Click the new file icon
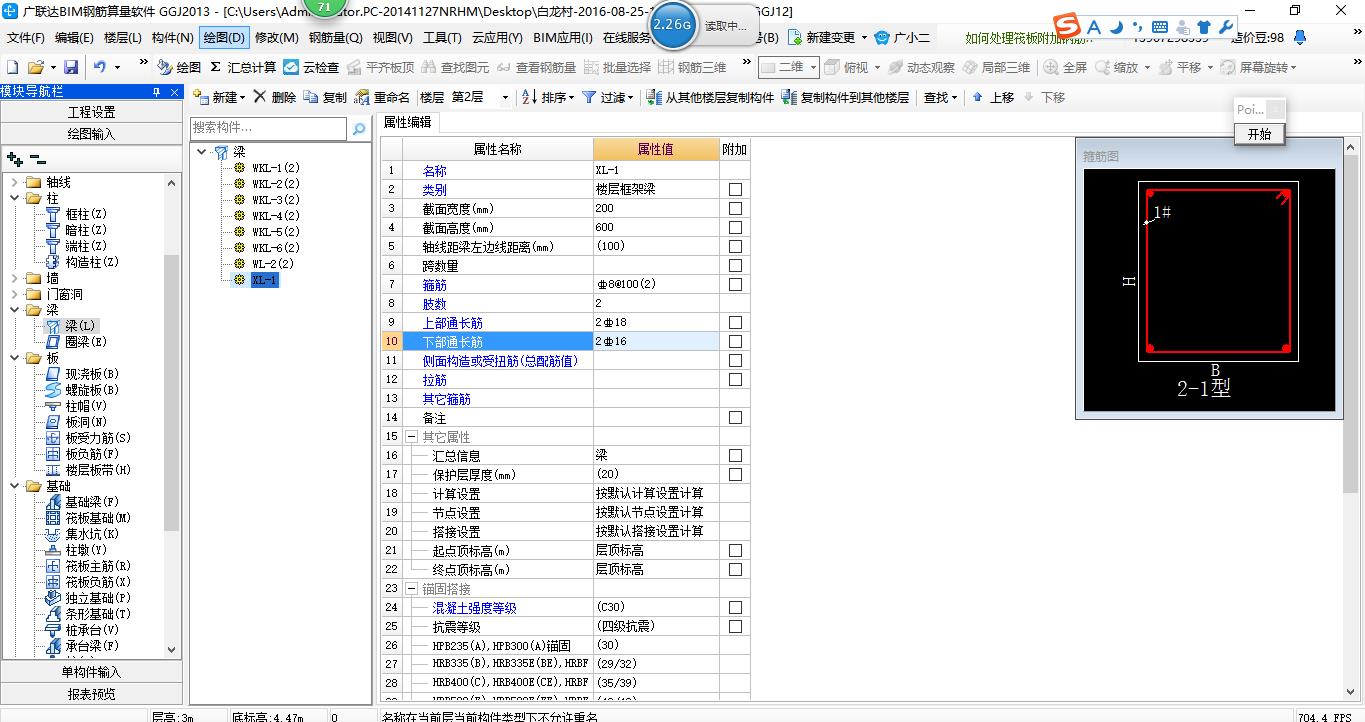The width and height of the screenshot is (1365, 722). tap(12, 67)
